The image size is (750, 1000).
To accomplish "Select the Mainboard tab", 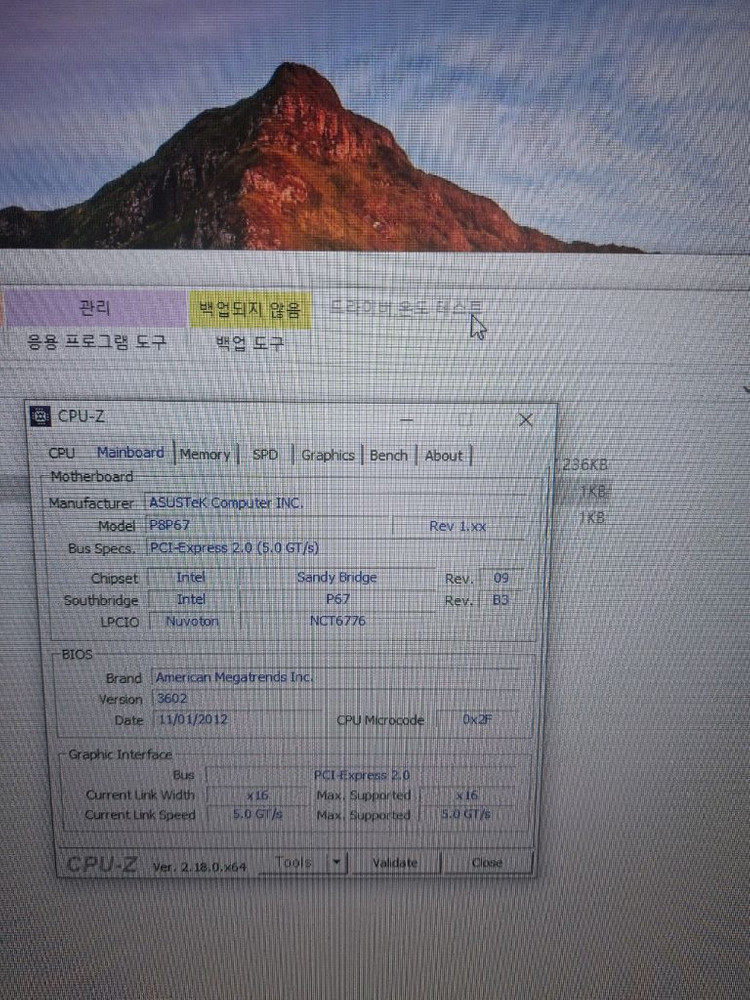I will [131, 453].
